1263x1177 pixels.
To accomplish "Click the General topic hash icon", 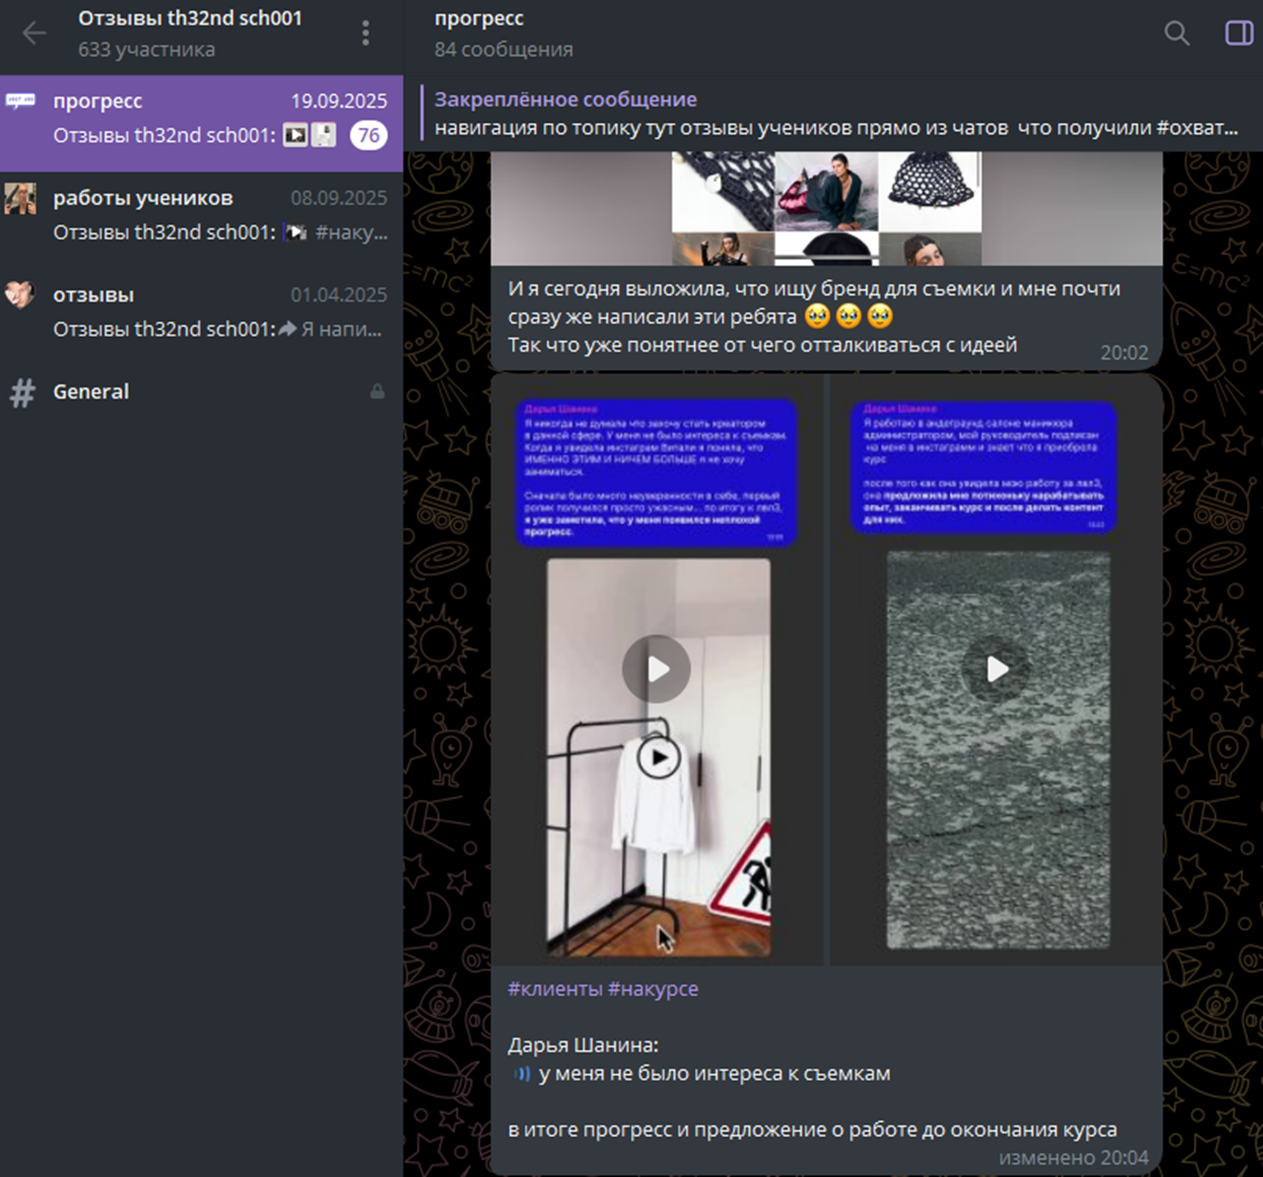I will pos(22,393).
